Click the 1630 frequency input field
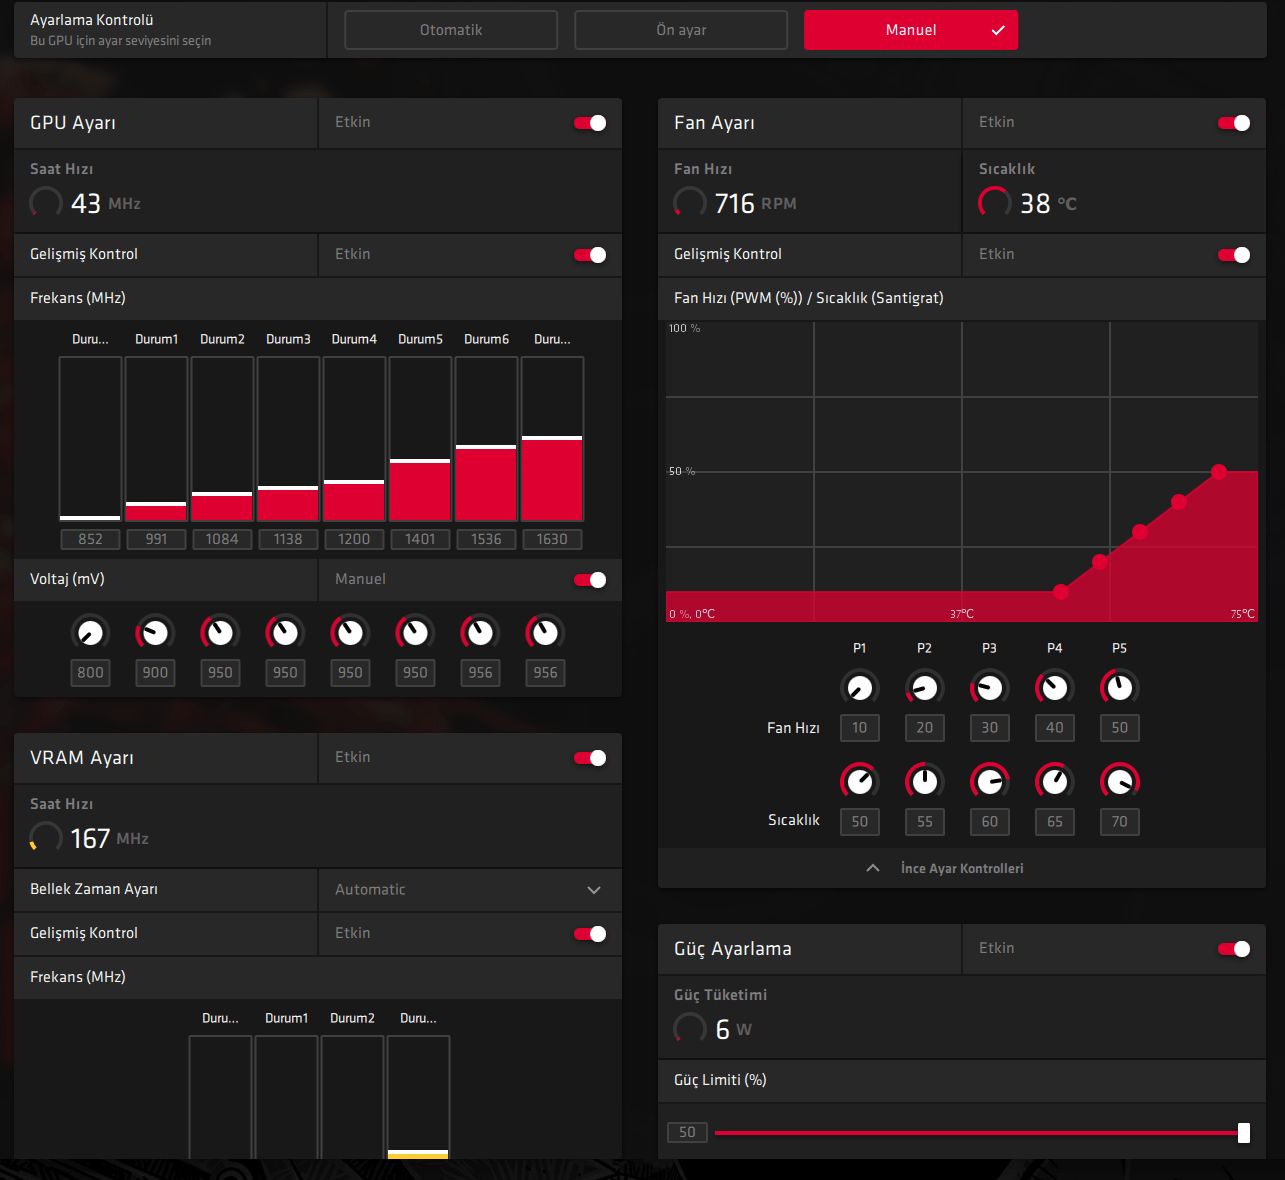Screen dimensions: 1285x1180 click(x=552, y=539)
